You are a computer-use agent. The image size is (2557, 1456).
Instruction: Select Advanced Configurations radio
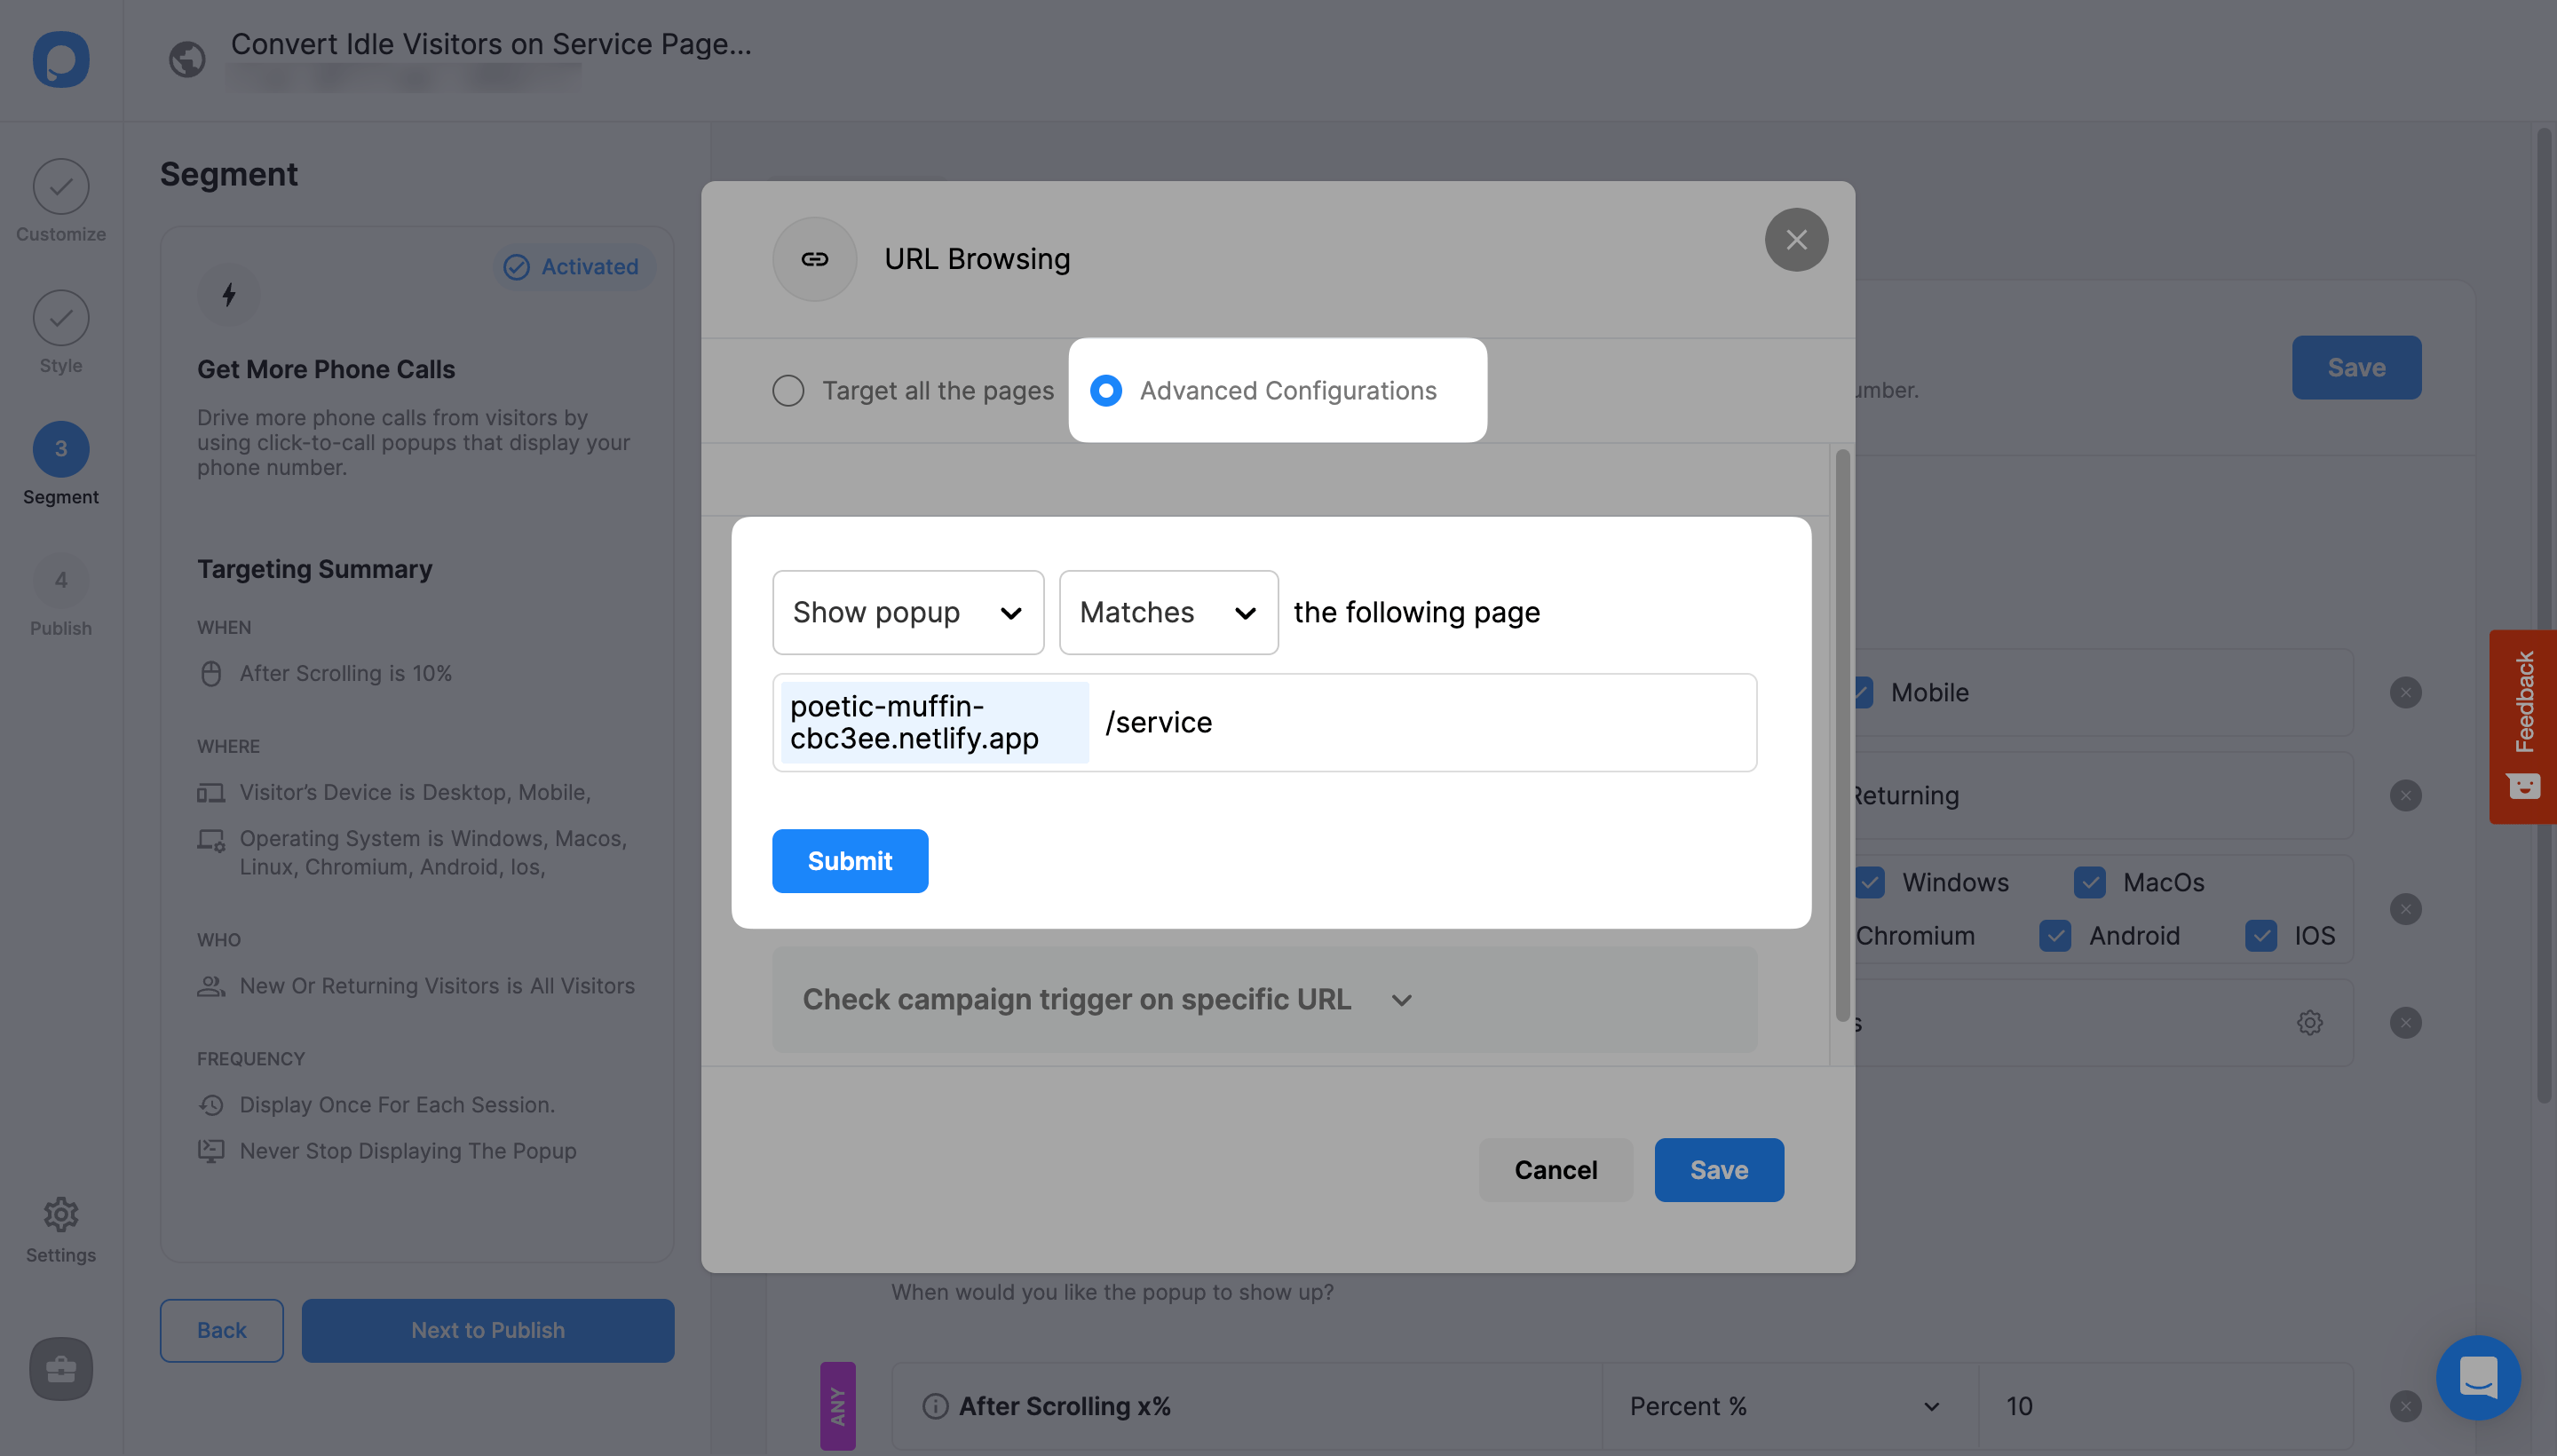pyautogui.click(x=1106, y=390)
